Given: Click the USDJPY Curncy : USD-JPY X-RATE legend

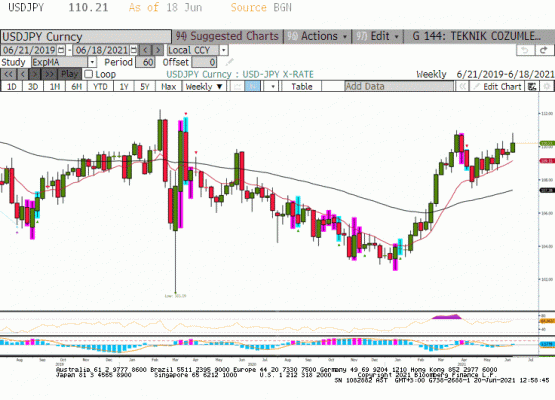Looking at the screenshot, I should pyautogui.click(x=240, y=74).
